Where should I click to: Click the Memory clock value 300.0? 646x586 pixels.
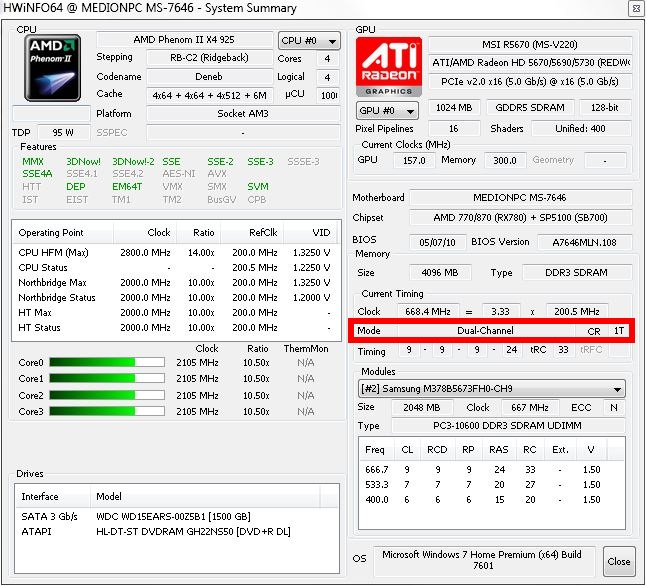point(505,160)
